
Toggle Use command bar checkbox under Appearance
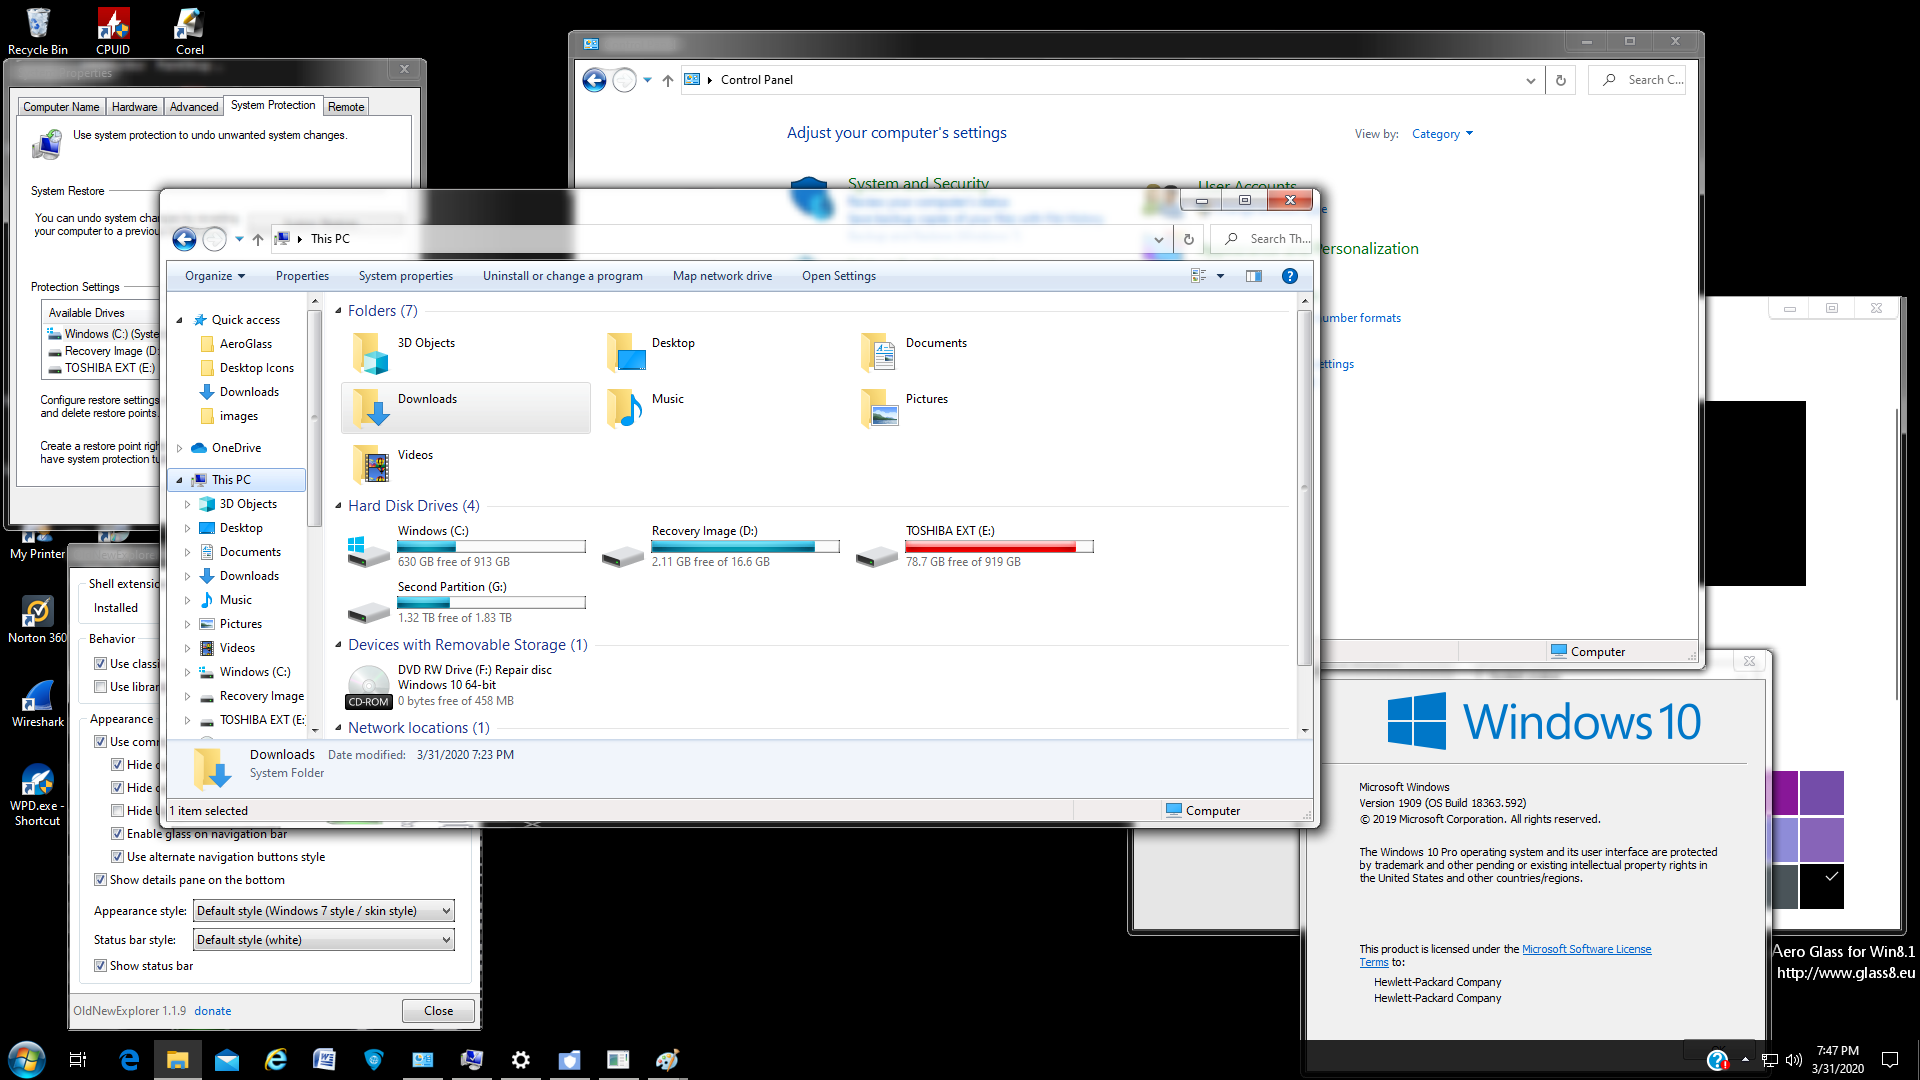(x=100, y=742)
